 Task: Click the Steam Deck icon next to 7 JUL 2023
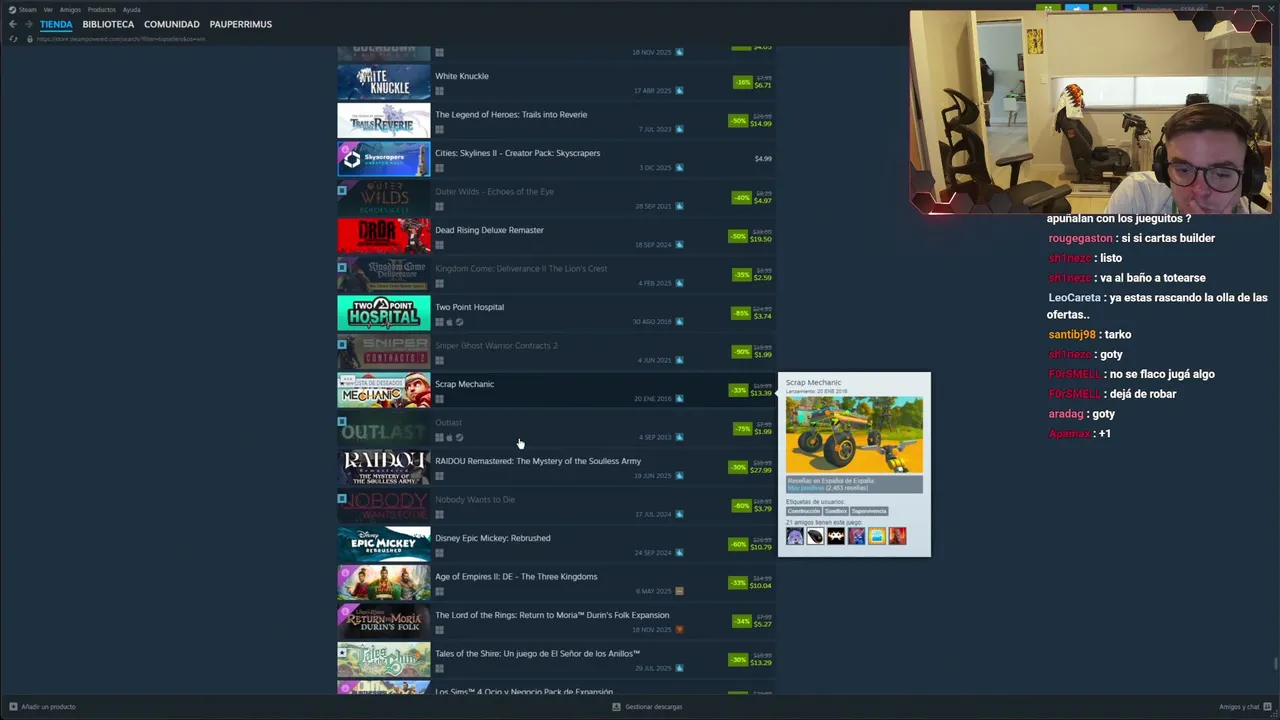pos(679,129)
